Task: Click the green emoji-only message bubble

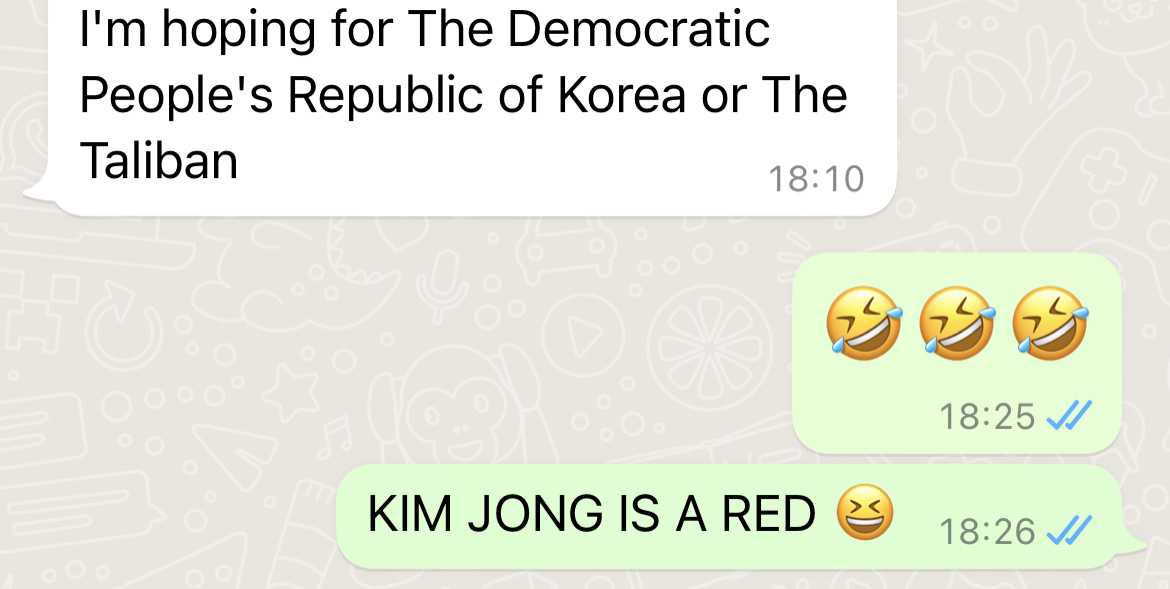Action: (957, 352)
